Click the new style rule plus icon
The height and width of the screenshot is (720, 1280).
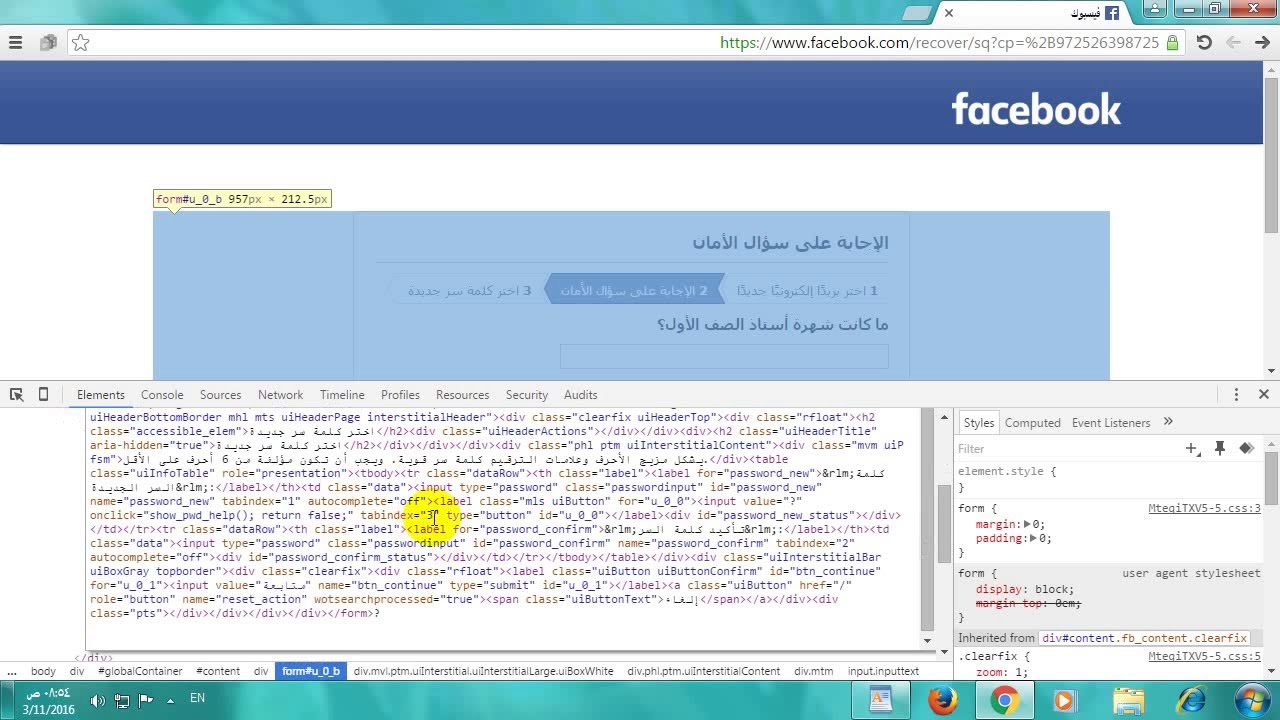point(1192,449)
